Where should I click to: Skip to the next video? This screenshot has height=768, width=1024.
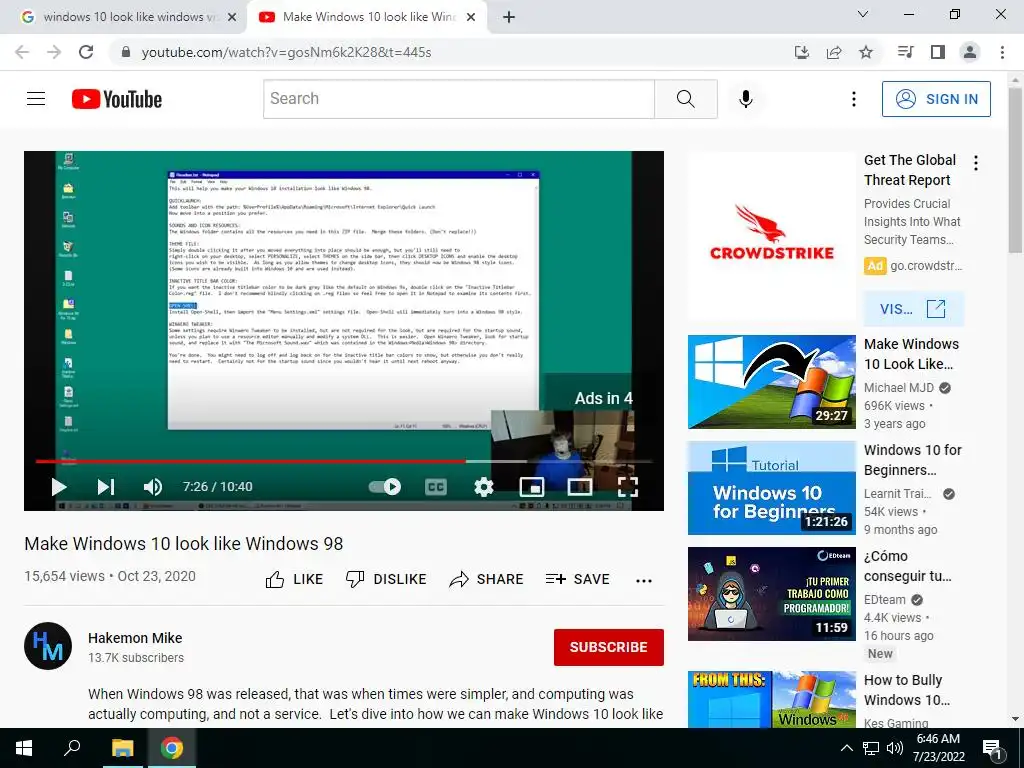106,487
